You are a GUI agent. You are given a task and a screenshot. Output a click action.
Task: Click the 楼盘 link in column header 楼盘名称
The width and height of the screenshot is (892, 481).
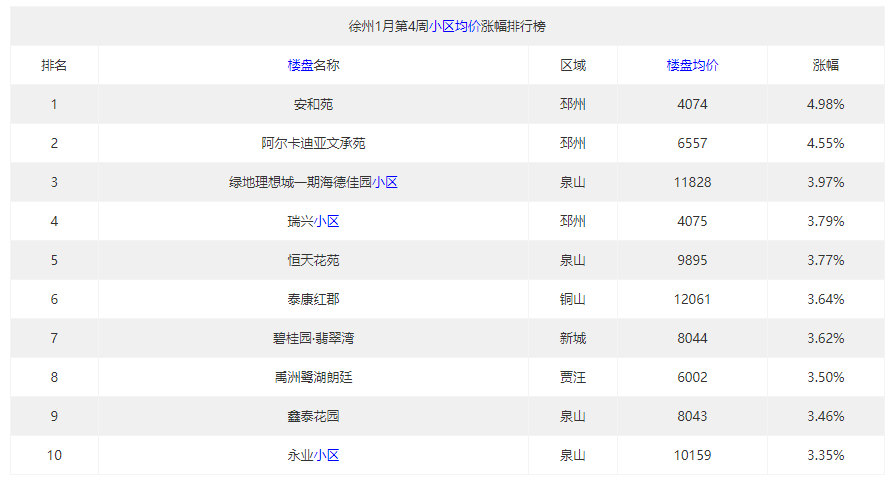click(300, 65)
